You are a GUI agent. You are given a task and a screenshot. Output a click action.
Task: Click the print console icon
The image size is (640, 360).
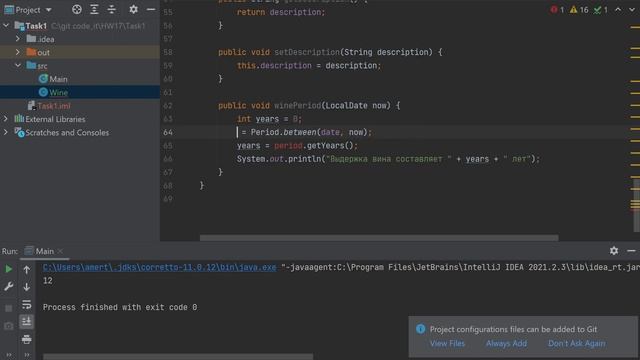coord(27,339)
